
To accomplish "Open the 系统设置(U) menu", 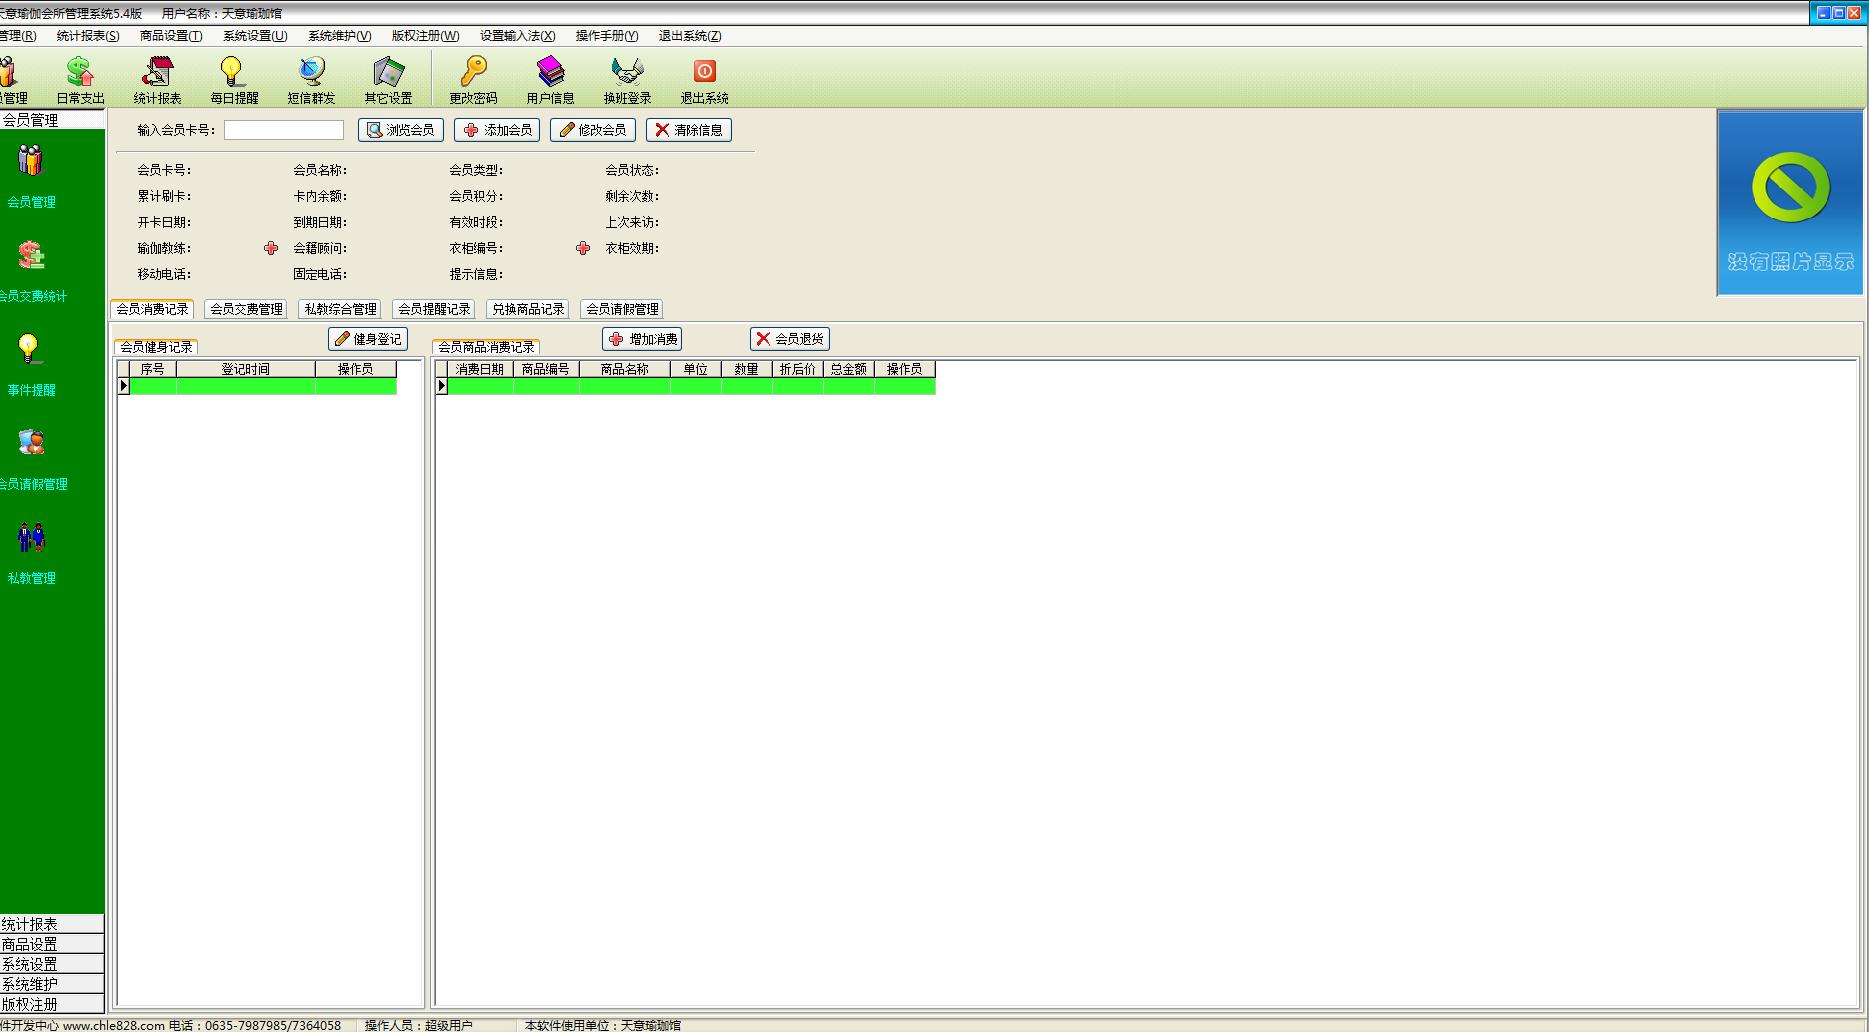I will [255, 36].
